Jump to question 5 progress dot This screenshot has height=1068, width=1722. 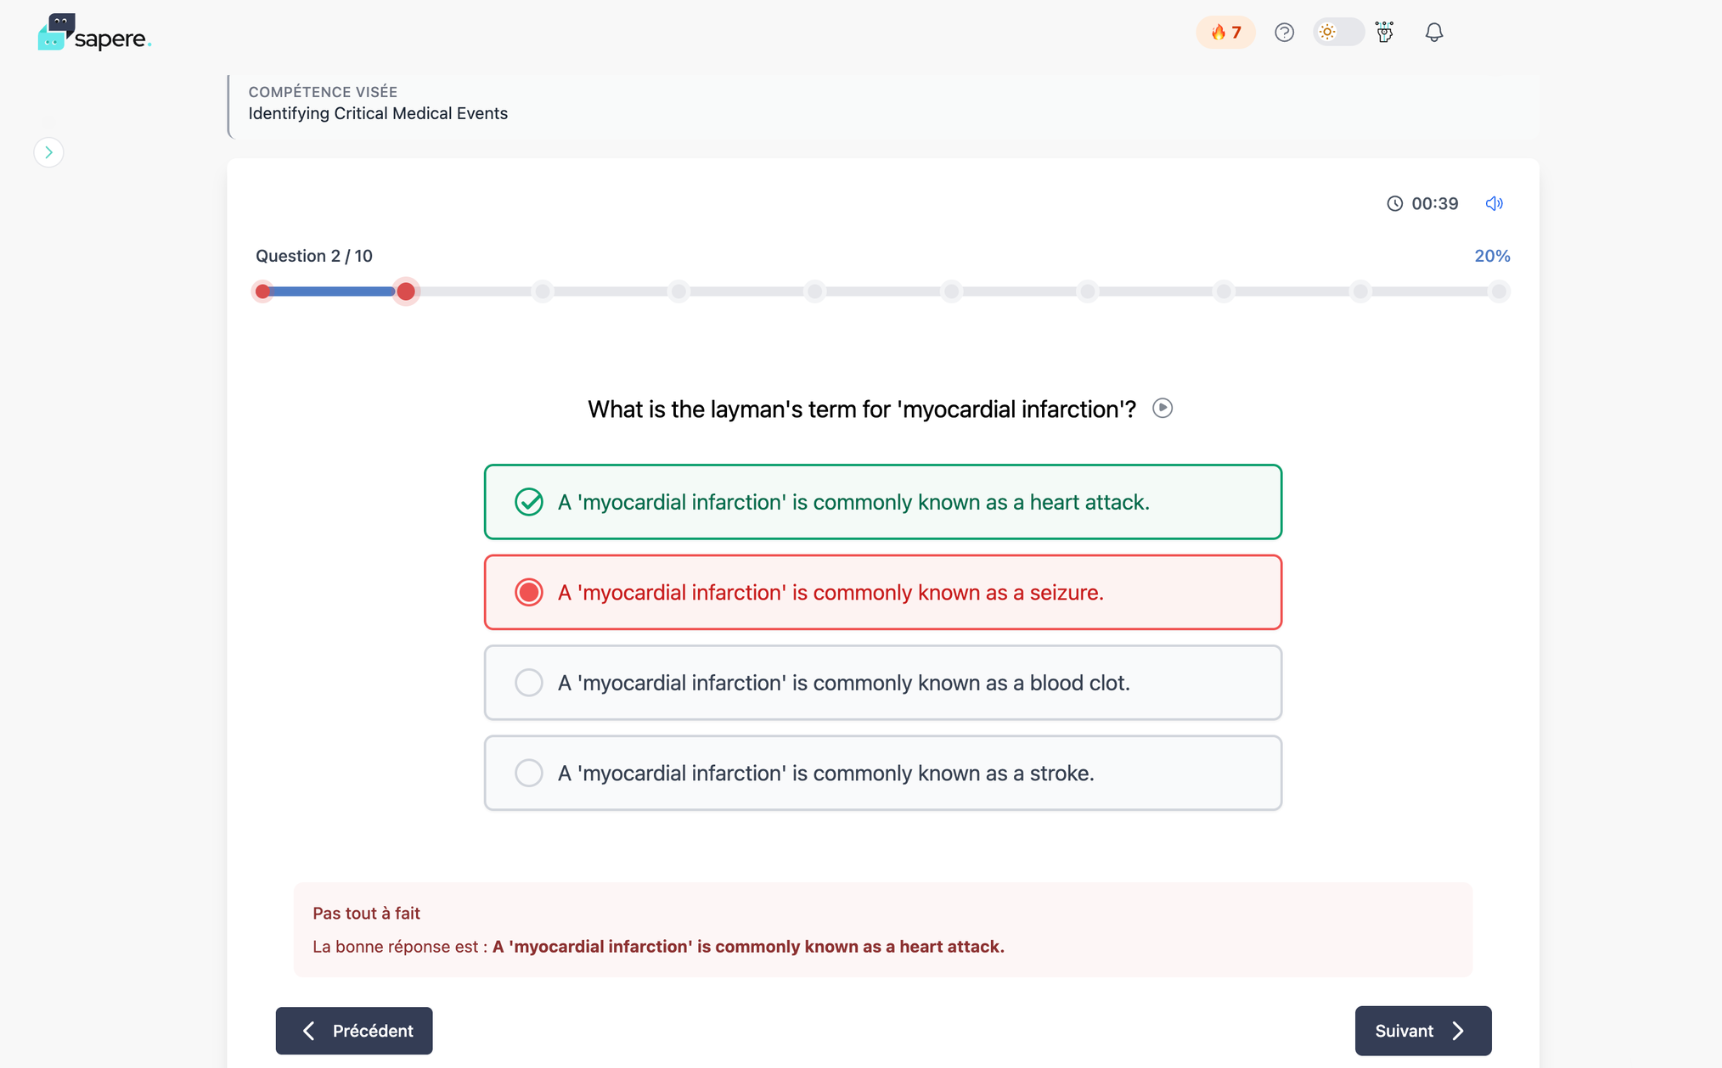tap(815, 292)
